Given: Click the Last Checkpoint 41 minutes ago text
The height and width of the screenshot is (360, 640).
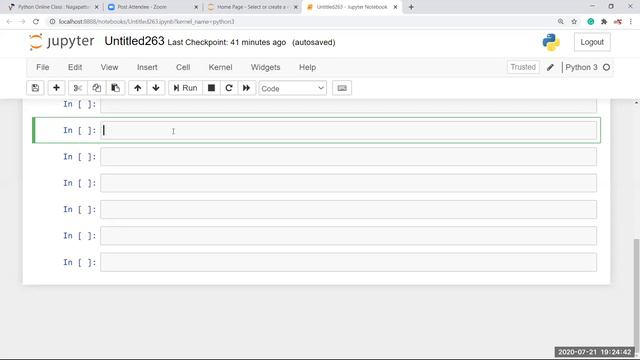Looking at the screenshot, I should click(x=227, y=42).
